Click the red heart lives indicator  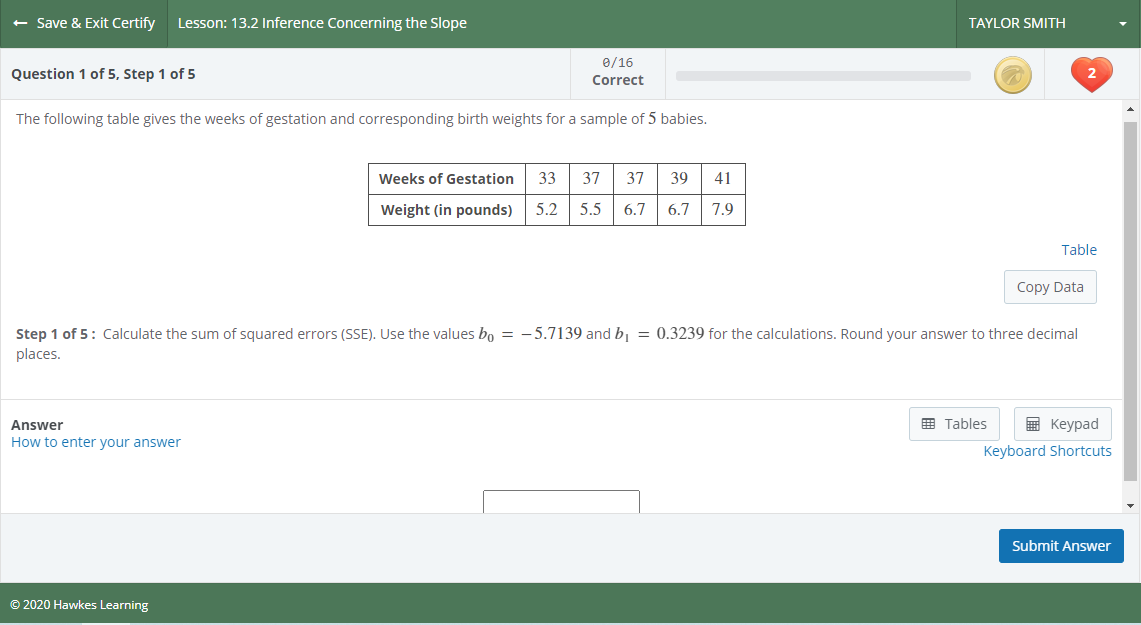[1091, 74]
